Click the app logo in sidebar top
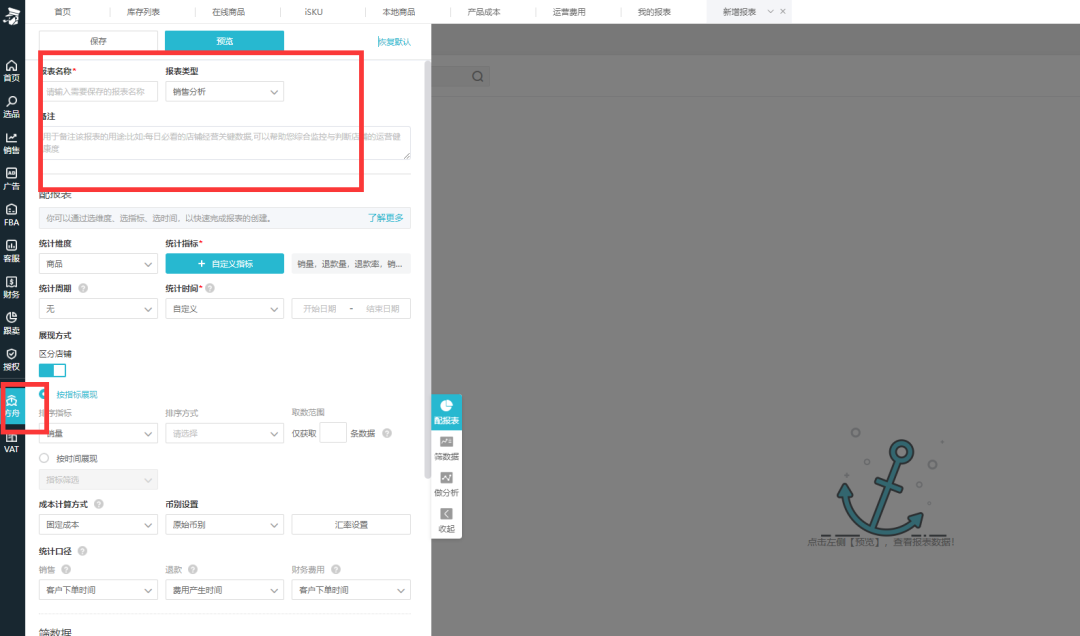This screenshot has height=636, width=1080. pyautogui.click(x=12, y=15)
